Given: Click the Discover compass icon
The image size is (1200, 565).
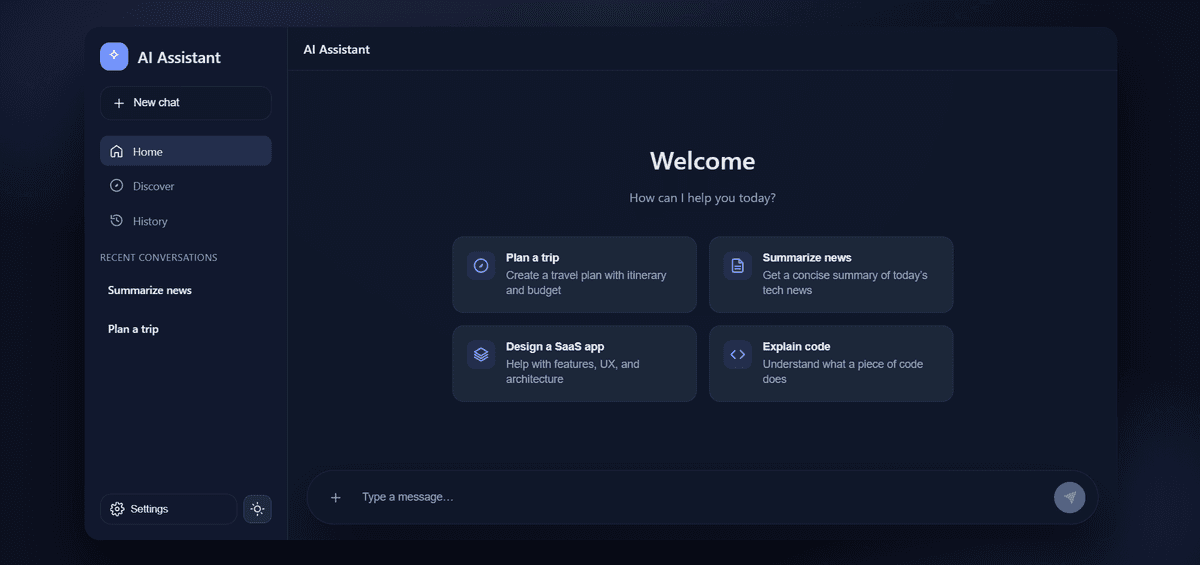Looking at the screenshot, I should tap(117, 186).
